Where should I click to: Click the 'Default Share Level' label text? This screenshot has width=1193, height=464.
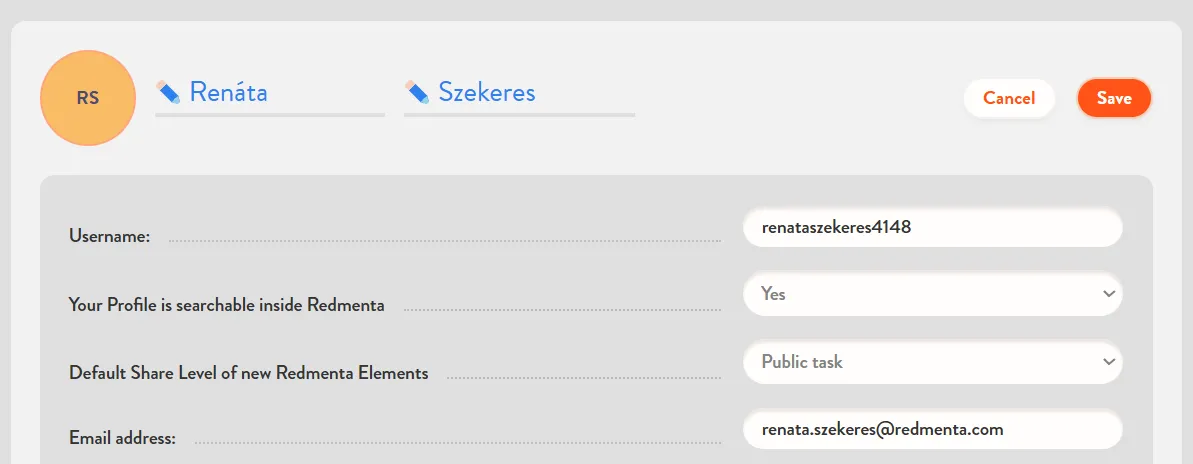tap(249, 373)
